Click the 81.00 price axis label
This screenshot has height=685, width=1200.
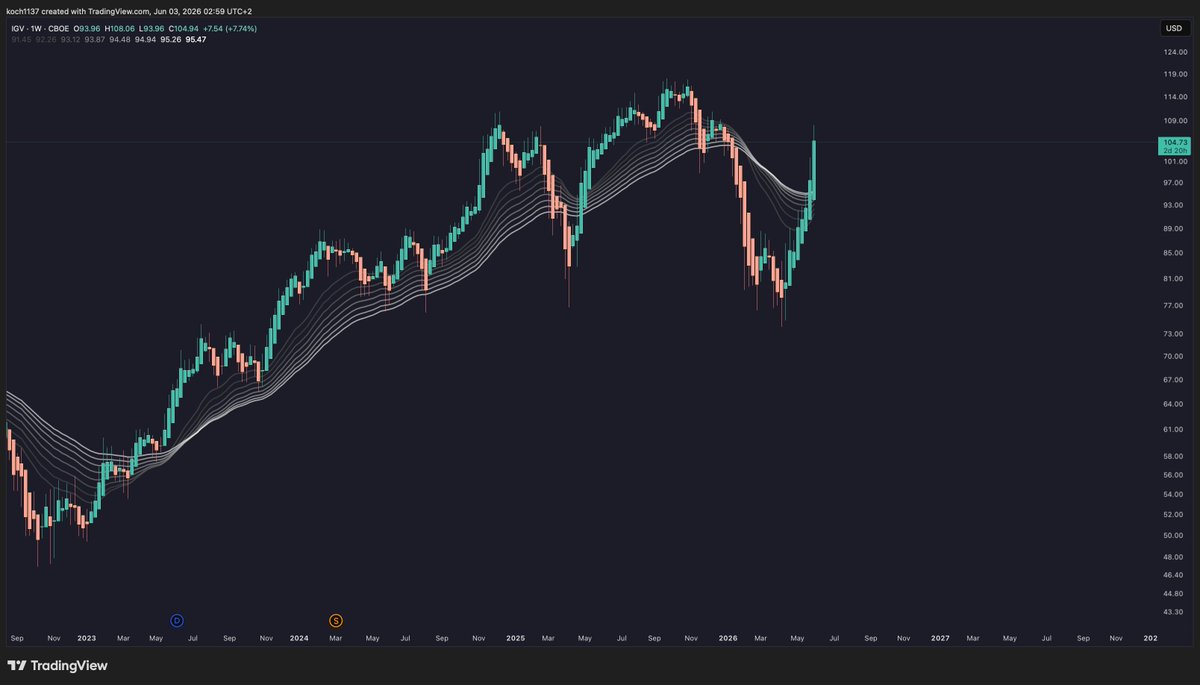1173,279
